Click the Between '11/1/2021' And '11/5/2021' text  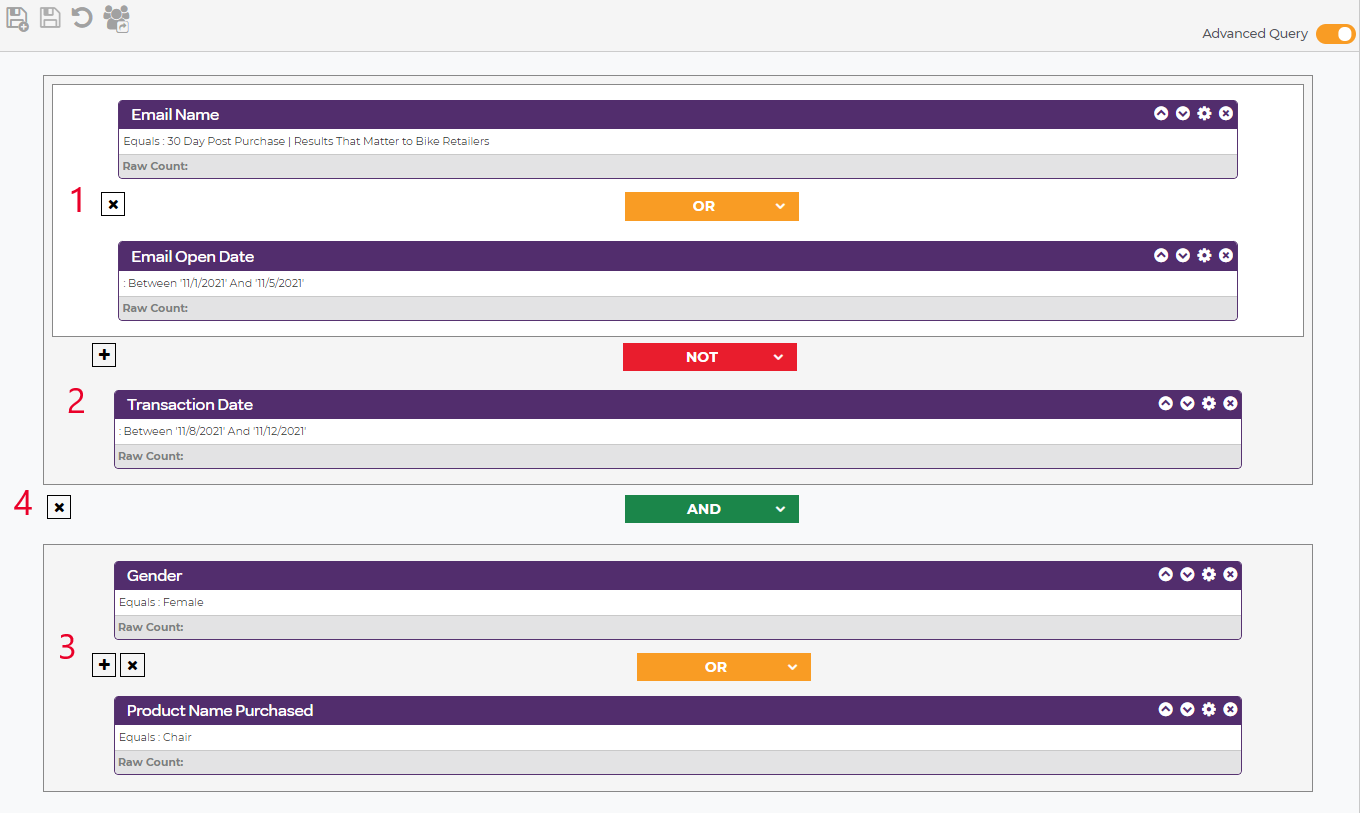pos(213,284)
